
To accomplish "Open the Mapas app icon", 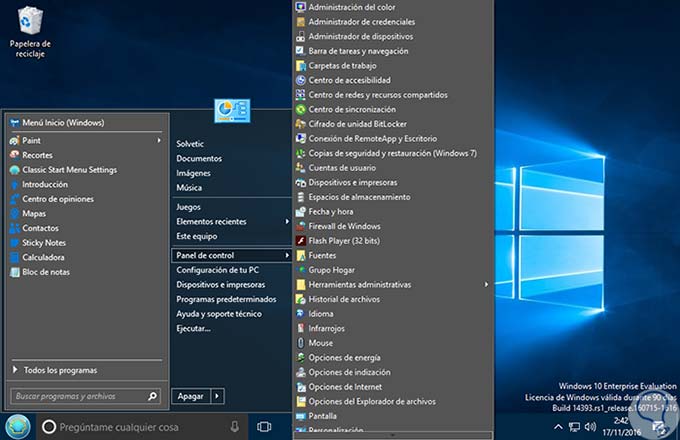I will pos(14,214).
